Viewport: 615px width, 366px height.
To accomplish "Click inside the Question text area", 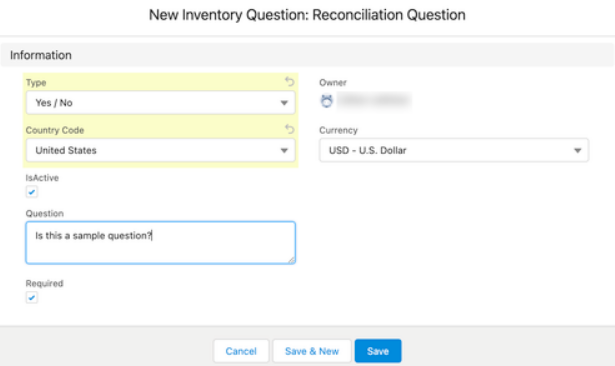I will (160, 242).
